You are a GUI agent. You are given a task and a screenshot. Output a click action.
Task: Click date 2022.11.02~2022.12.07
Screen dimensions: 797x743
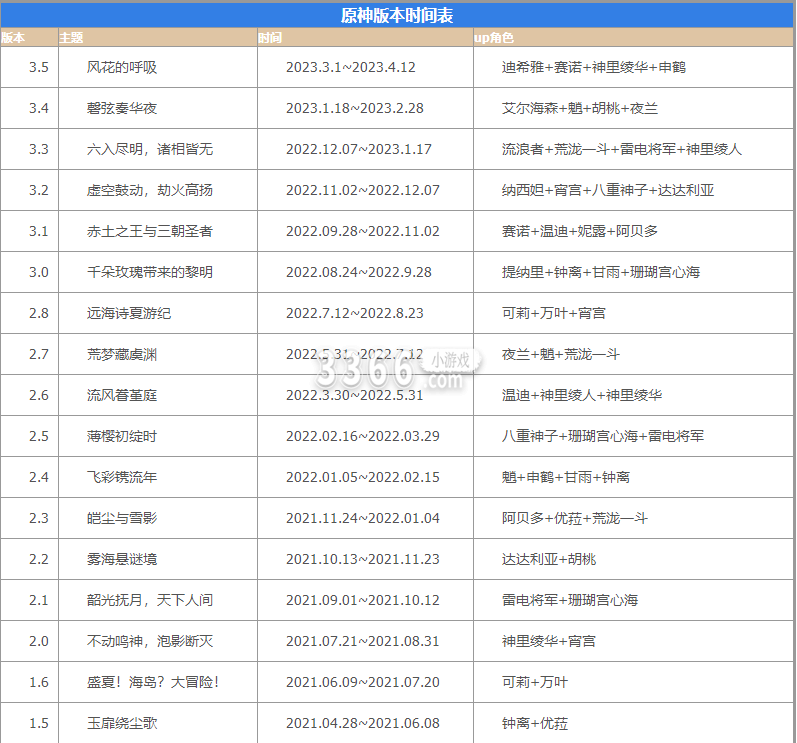(x=363, y=190)
